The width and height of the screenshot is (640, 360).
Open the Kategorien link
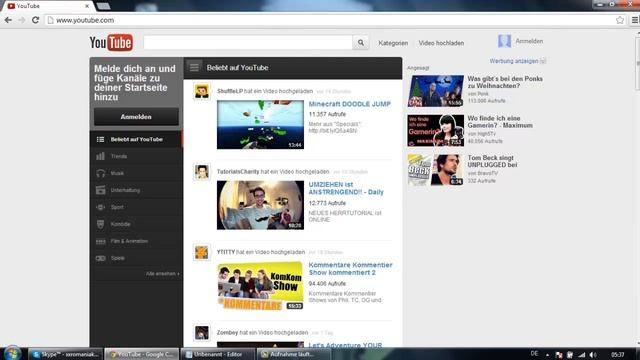pyautogui.click(x=393, y=43)
